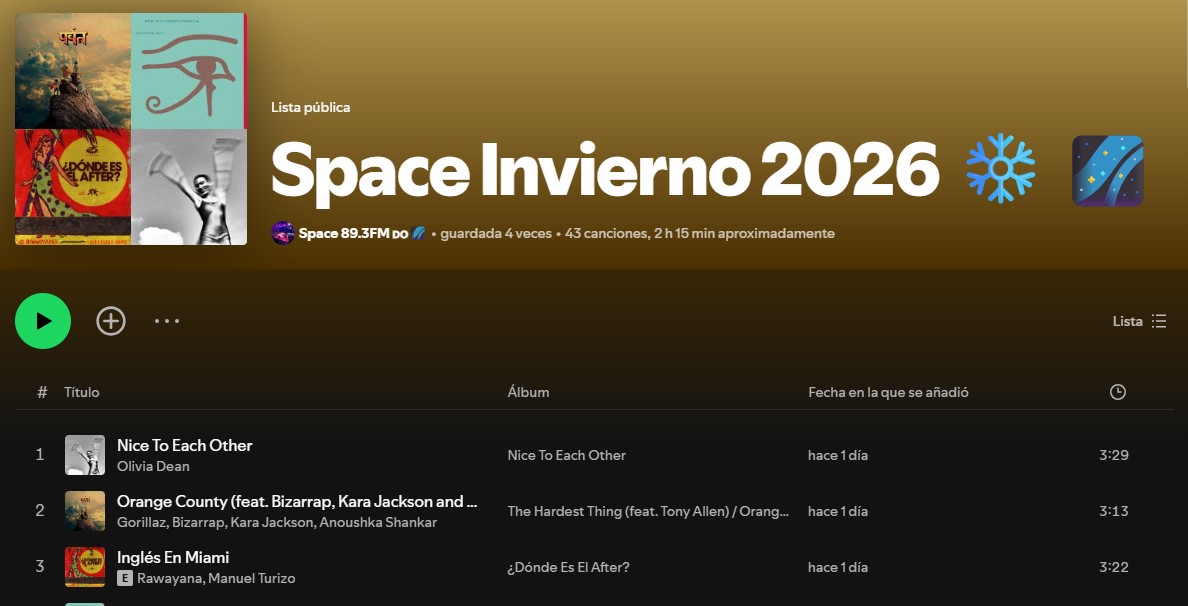Image resolution: width=1188 pixels, height=606 pixels.
Task: Open the Manuel Turizo artist link
Action: point(251,578)
